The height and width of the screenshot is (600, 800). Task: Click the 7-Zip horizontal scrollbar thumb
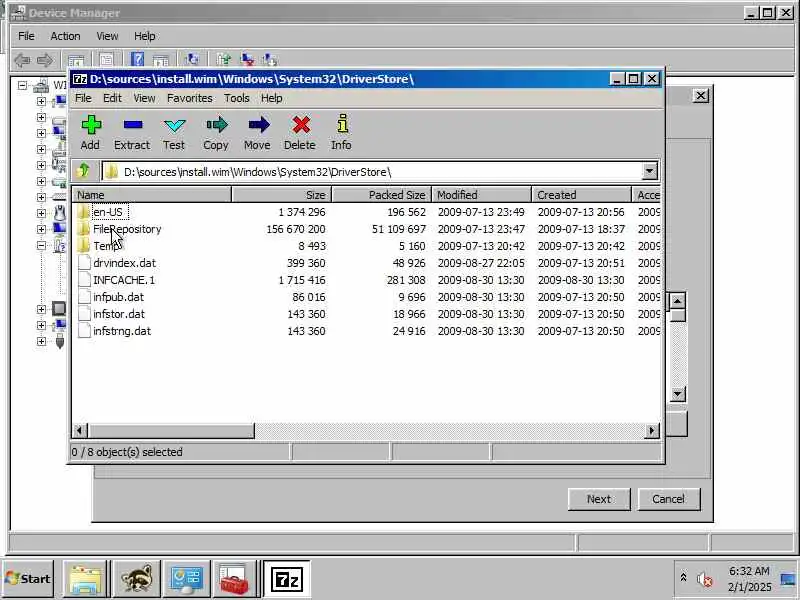[x=171, y=431]
